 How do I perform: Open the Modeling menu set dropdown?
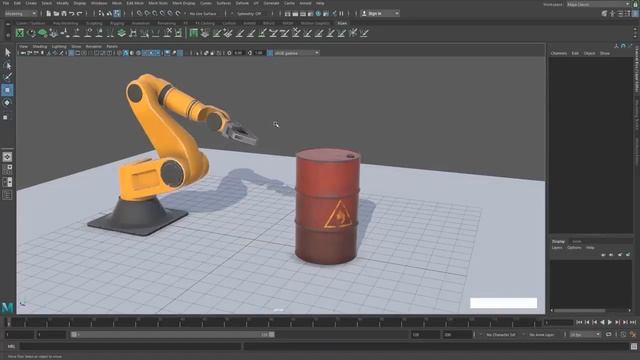20,13
